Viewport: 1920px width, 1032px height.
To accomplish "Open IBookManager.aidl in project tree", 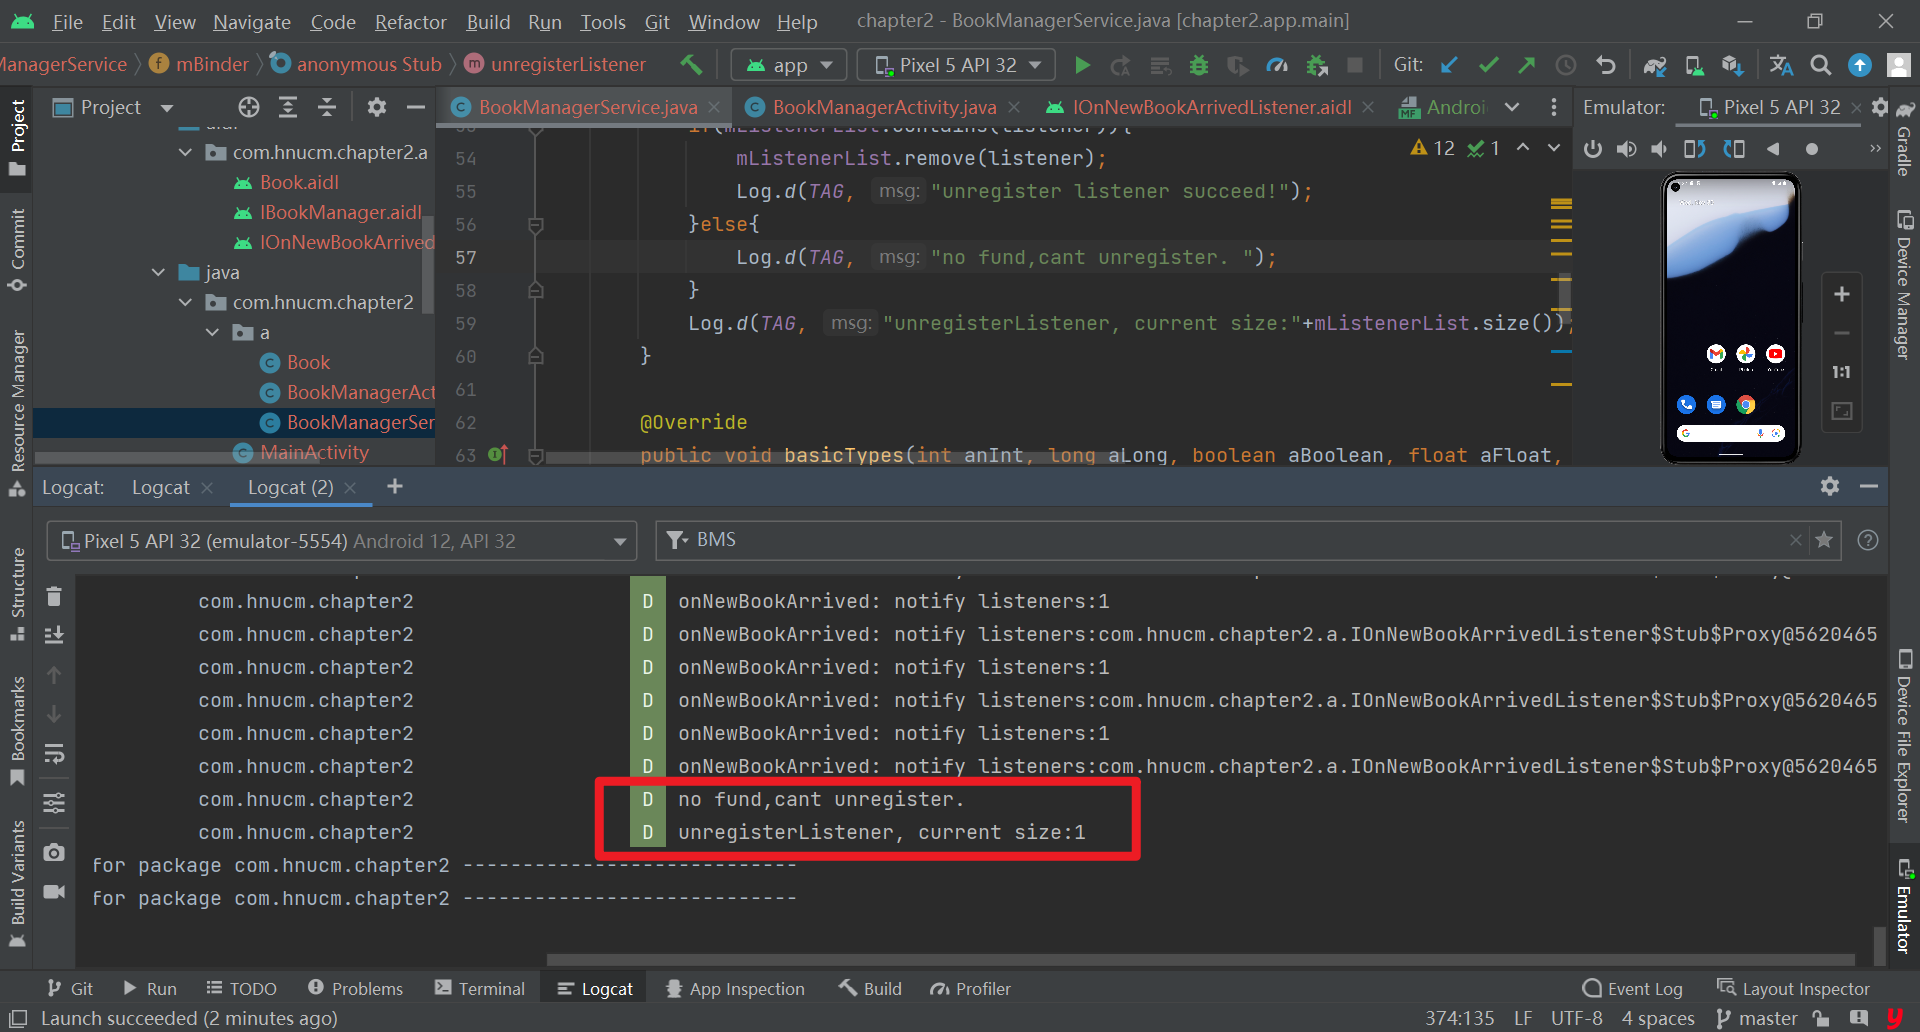I will tap(340, 212).
